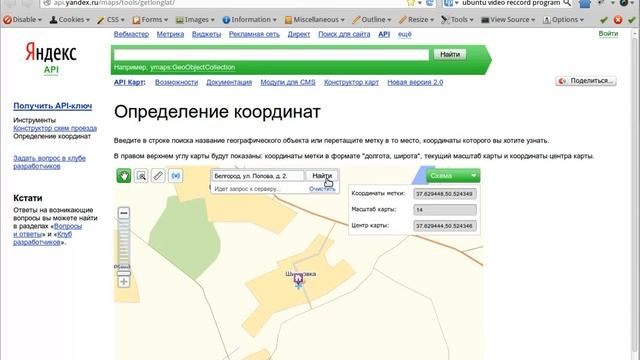Open the Поиск для сайта link
Image resolution: width=640 pixels, height=360 pixels.
coord(344,34)
